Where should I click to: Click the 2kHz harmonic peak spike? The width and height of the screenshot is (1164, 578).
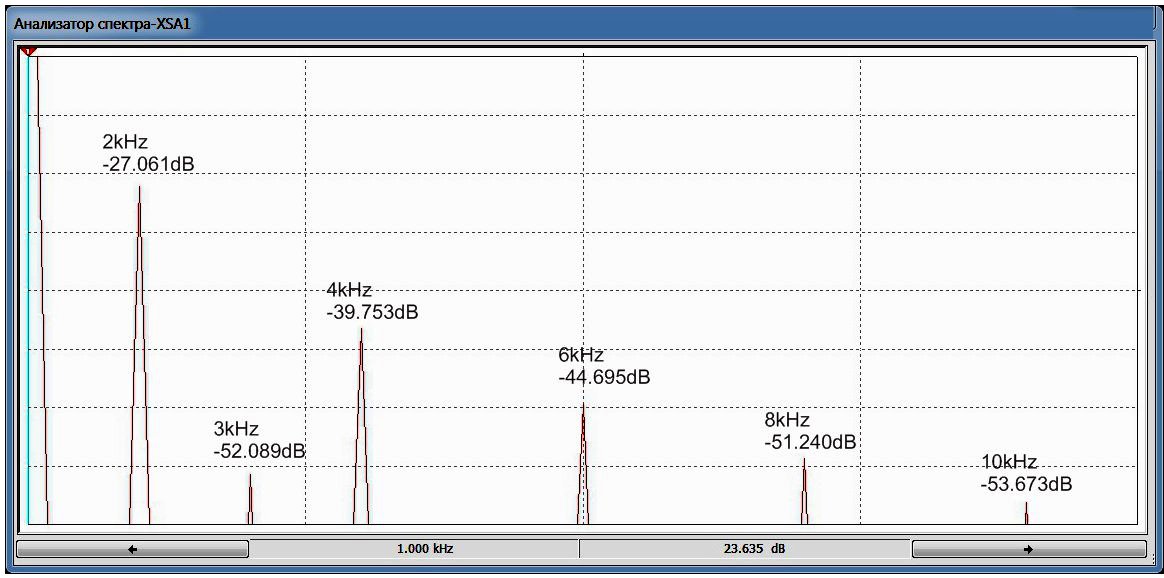140,355
